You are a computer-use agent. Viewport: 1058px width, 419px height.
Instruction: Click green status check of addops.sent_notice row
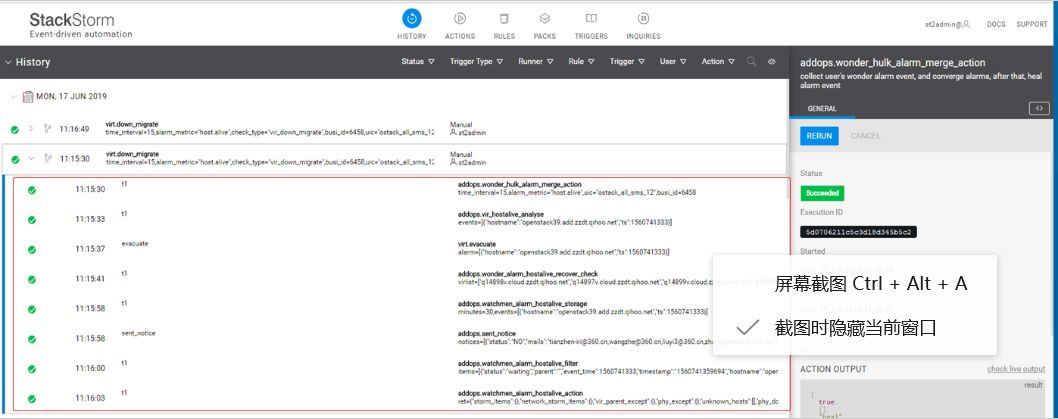tap(32, 339)
